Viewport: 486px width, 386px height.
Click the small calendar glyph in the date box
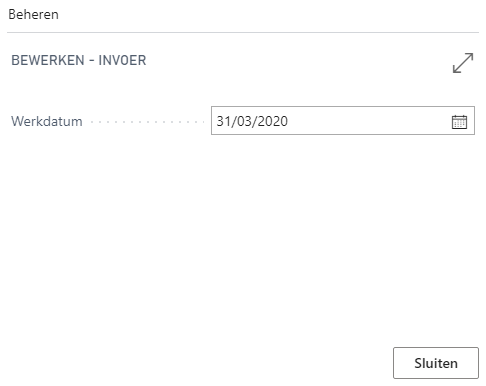[x=459, y=121]
